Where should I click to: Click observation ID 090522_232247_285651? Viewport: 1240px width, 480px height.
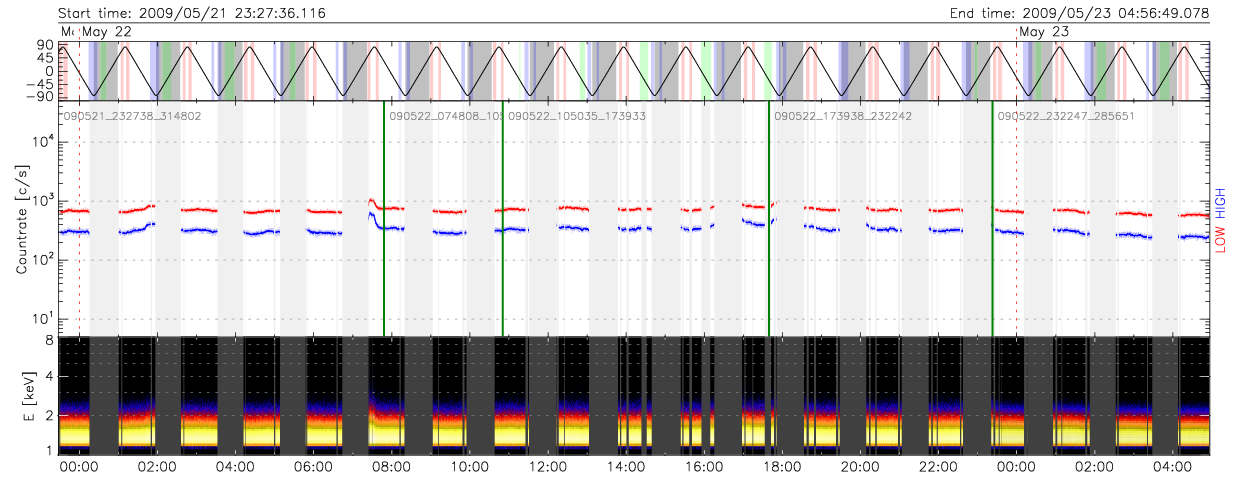pyautogui.click(x=1065, y=116)
